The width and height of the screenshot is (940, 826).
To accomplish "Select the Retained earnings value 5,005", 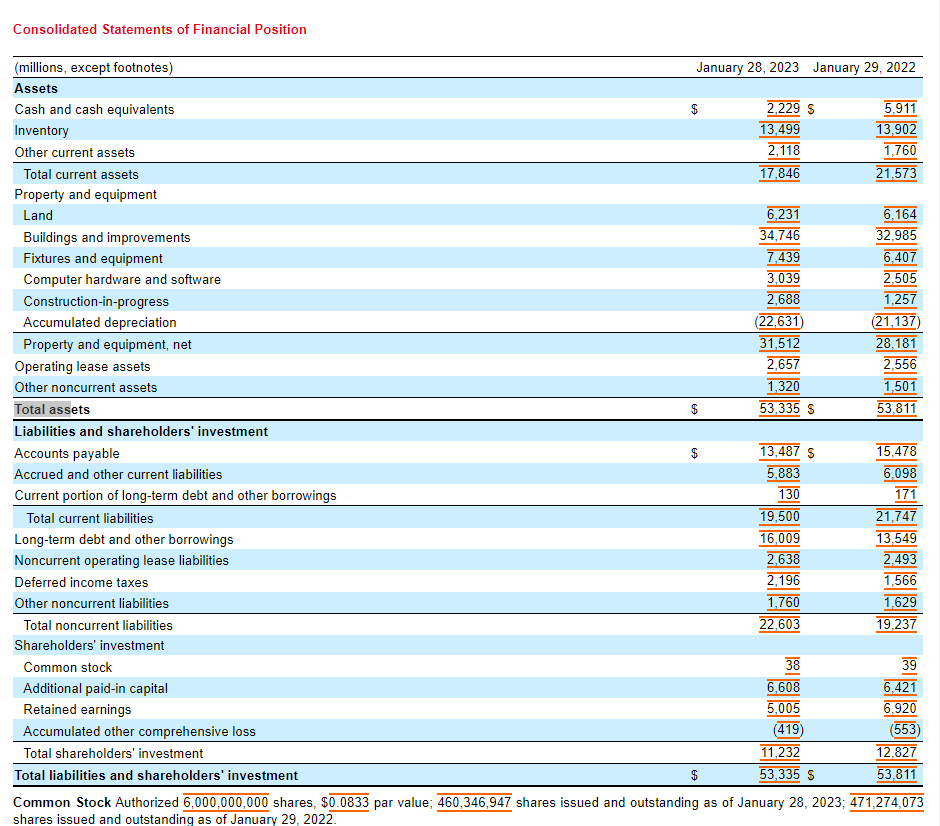I will coord(784,709).
